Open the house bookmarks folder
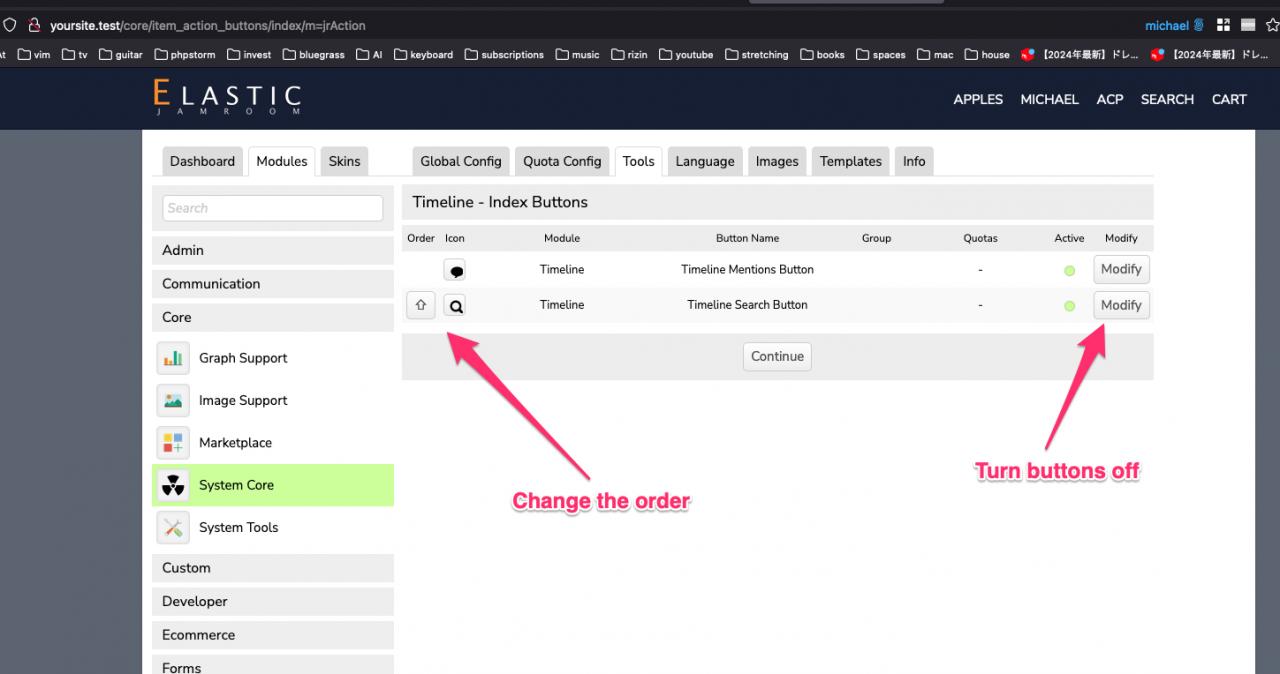 coord(987,55)
